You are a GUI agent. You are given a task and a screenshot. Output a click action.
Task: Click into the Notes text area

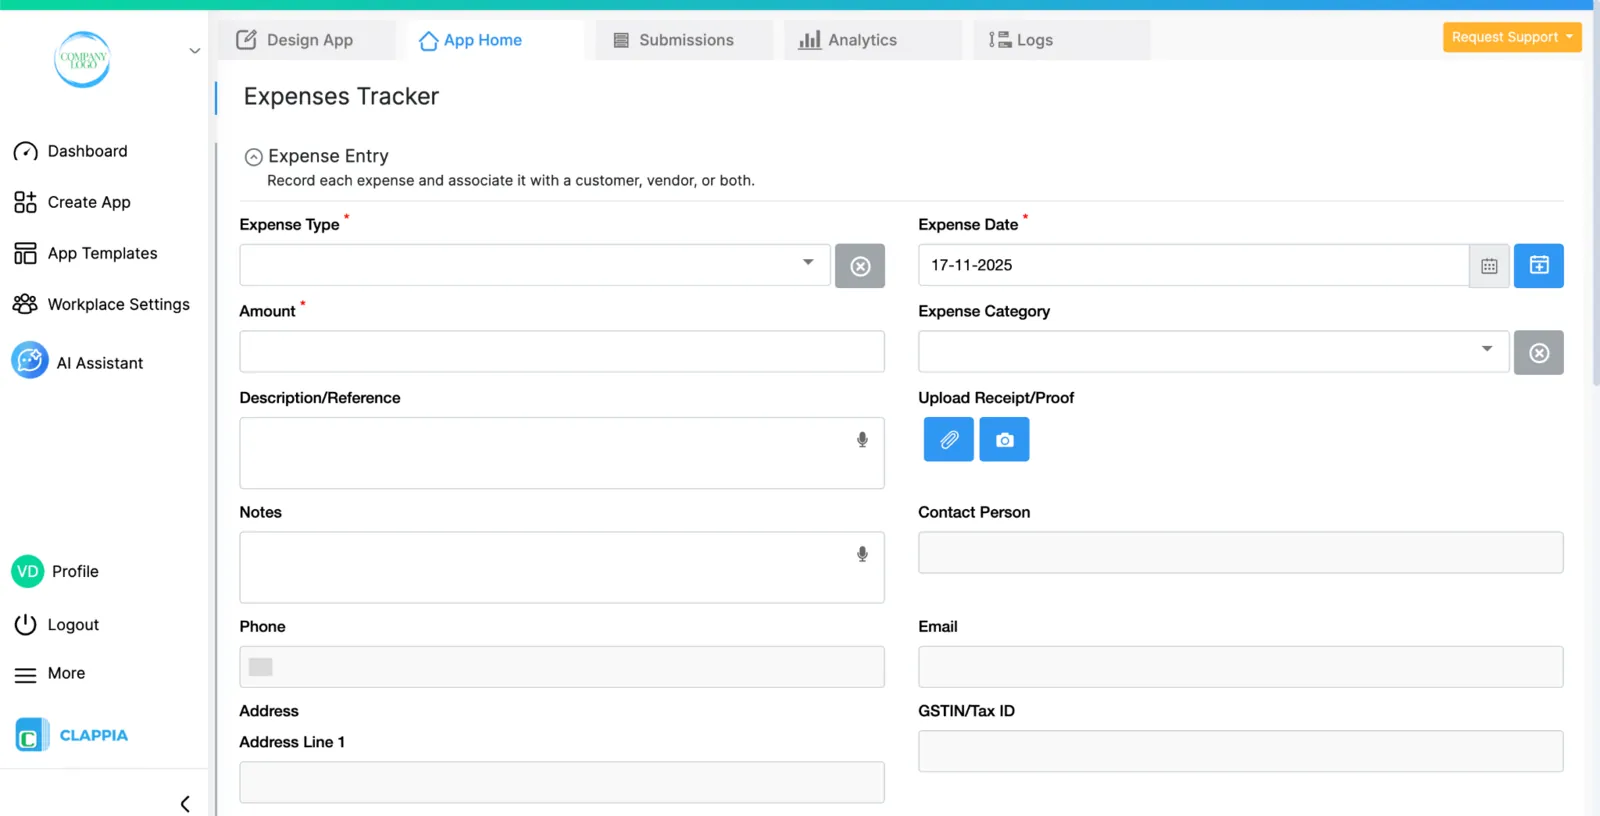(562, 567)
